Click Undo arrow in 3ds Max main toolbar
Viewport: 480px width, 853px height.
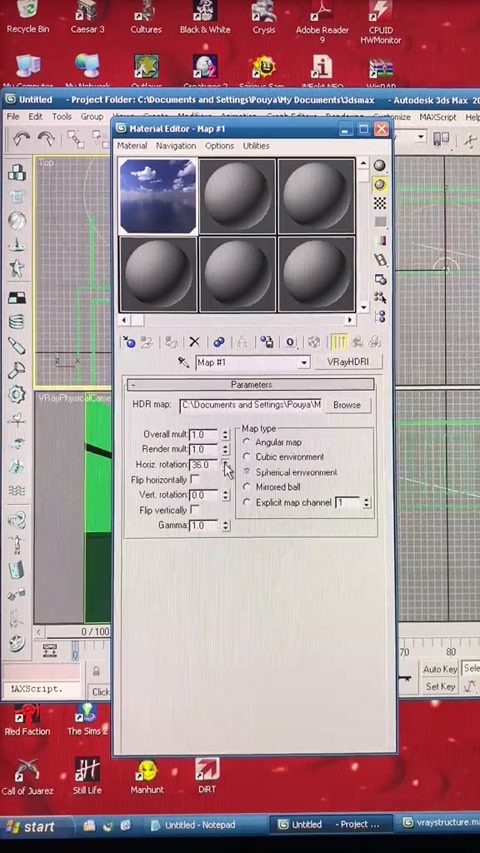[21, 140]
